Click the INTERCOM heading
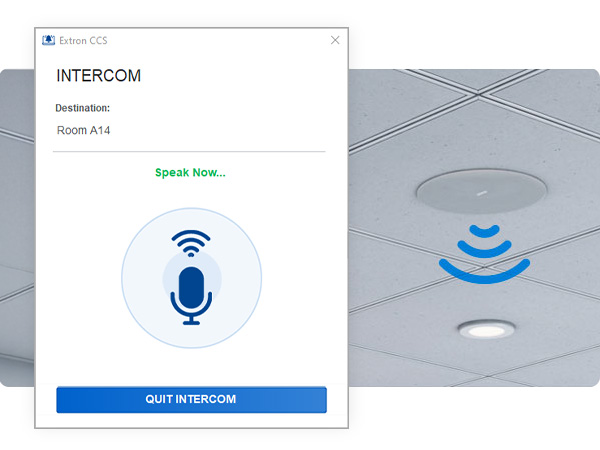The width and height of the screenshot is (600, 450). [98, 75]
